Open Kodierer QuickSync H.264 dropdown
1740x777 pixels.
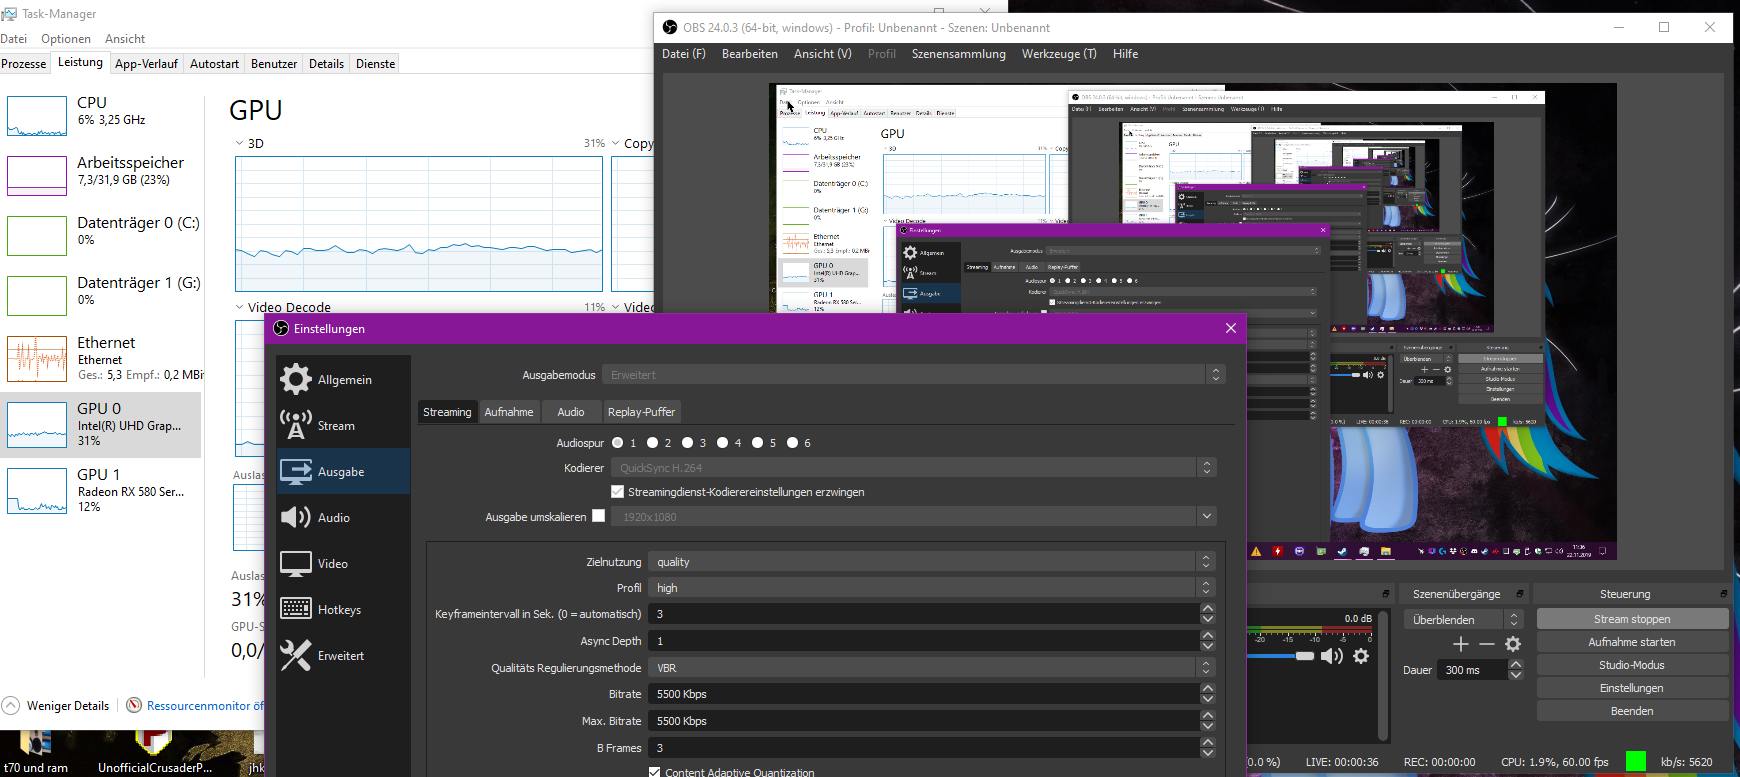pyautogui.click(x=913, y=468)
